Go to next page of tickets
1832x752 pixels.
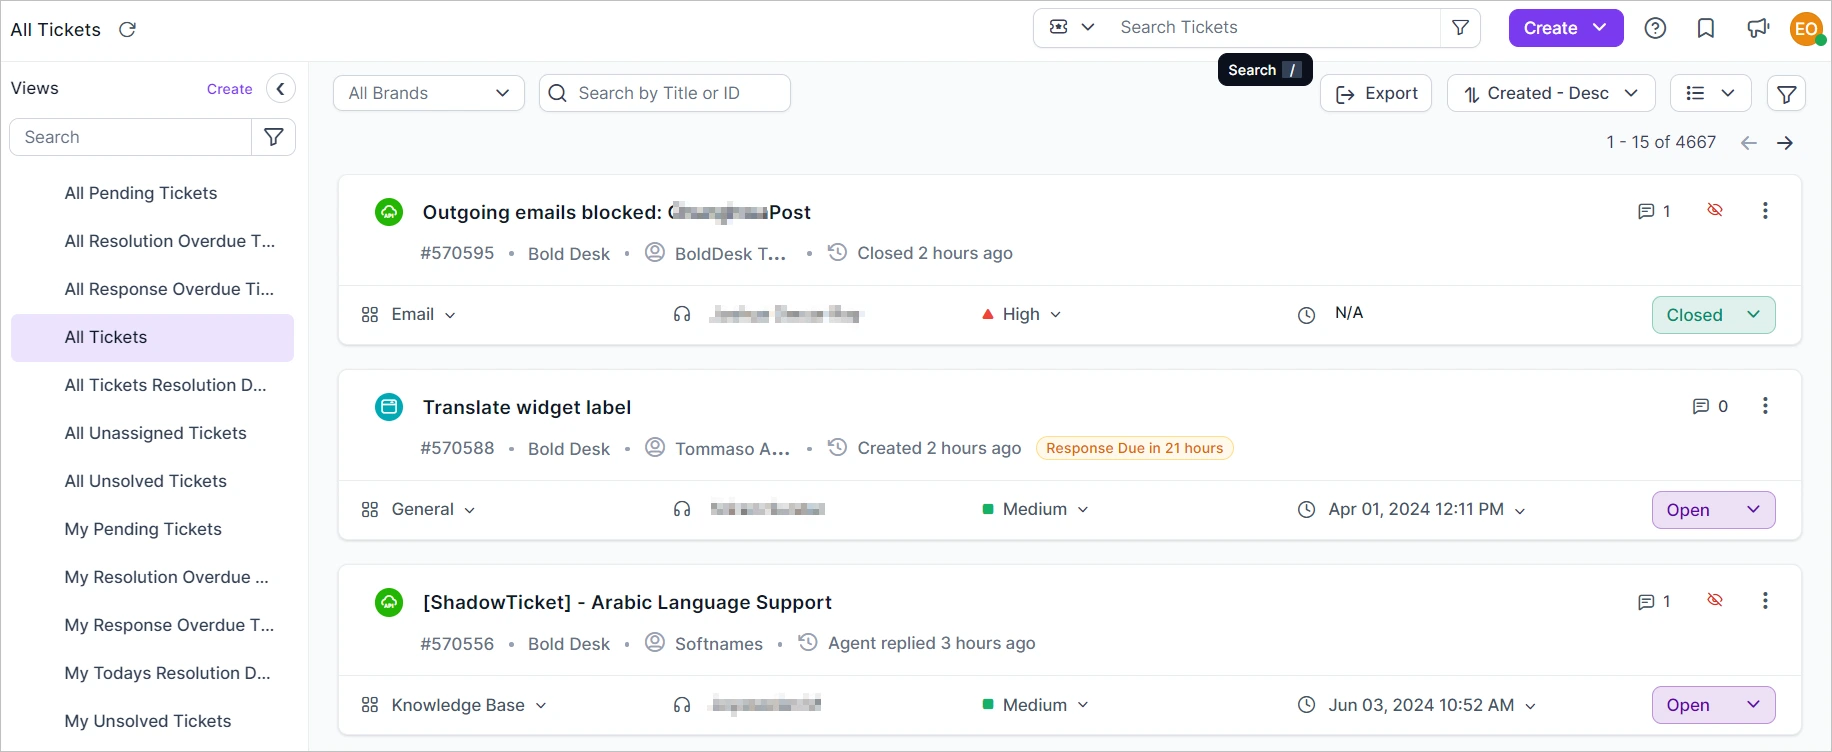click(1785, 143)
